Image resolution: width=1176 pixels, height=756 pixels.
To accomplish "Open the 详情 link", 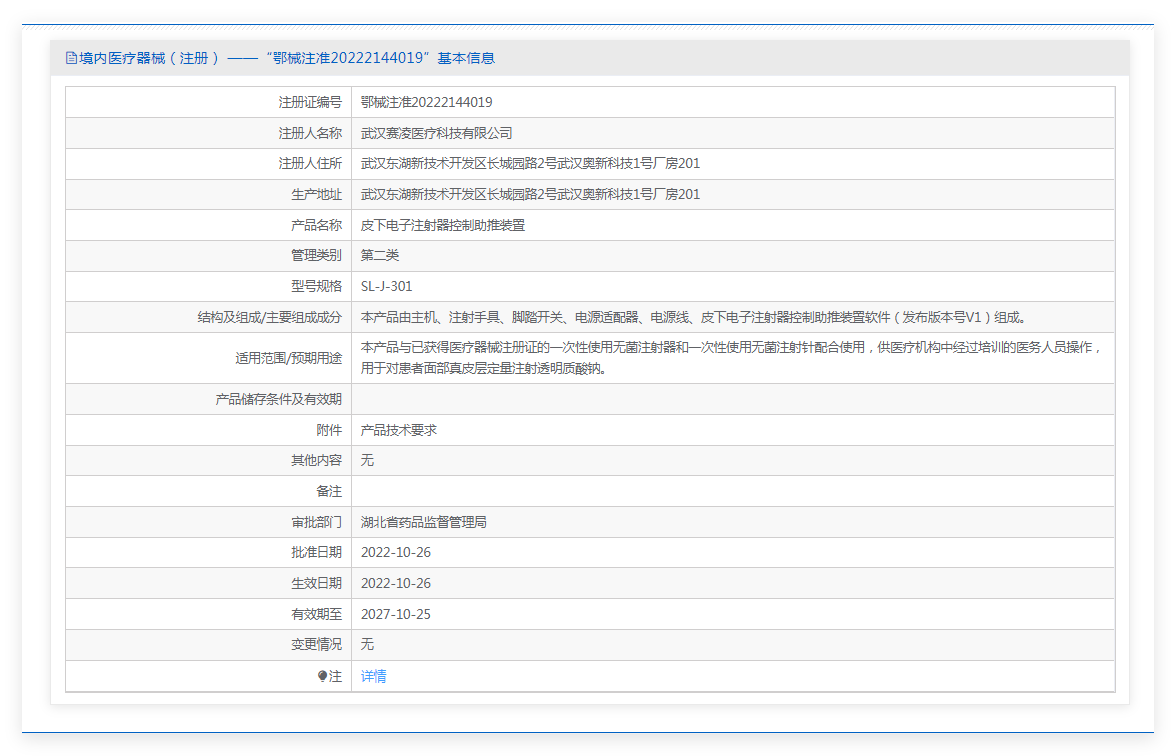I will 374,676.
